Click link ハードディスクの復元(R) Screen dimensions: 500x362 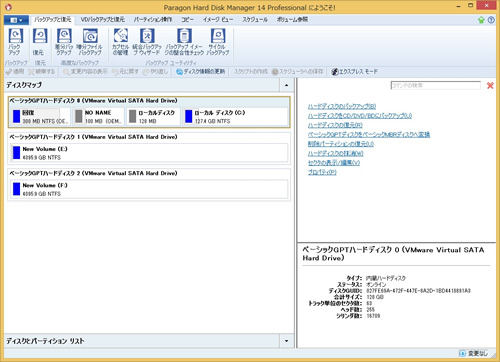tap(335, 125)
